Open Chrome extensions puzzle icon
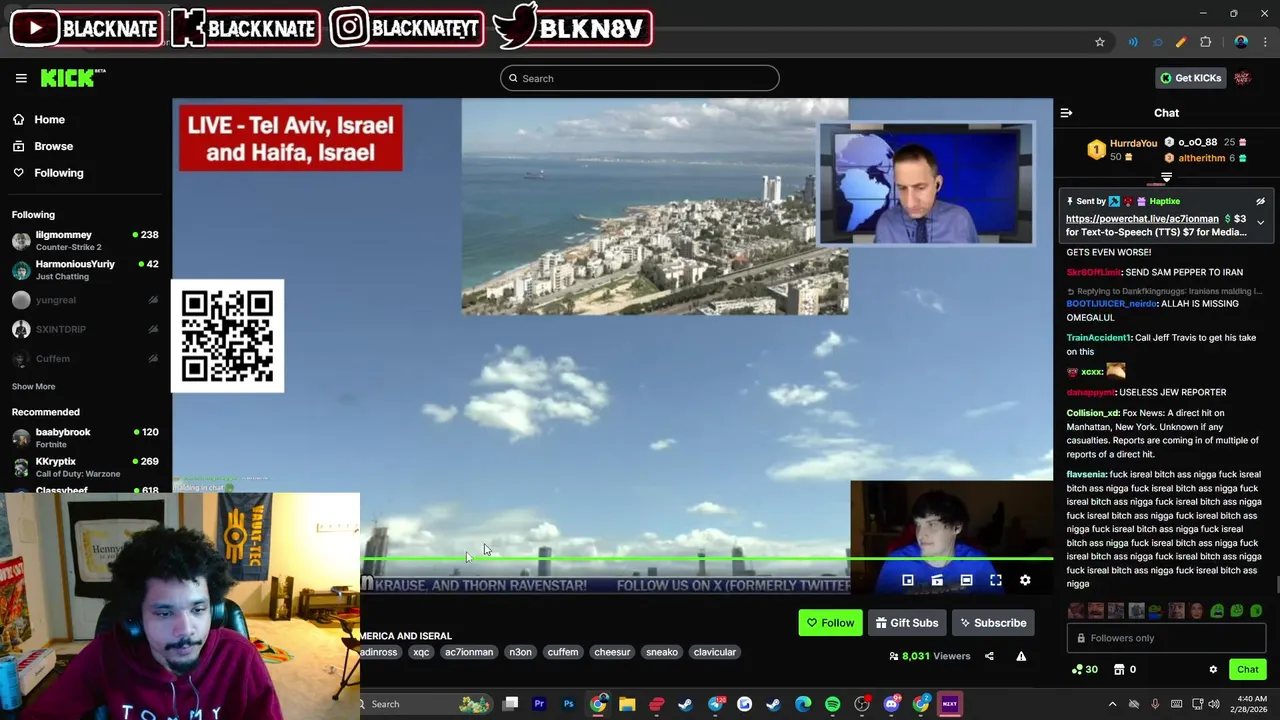The image size is (1280, 720). tap(1205, 42)
